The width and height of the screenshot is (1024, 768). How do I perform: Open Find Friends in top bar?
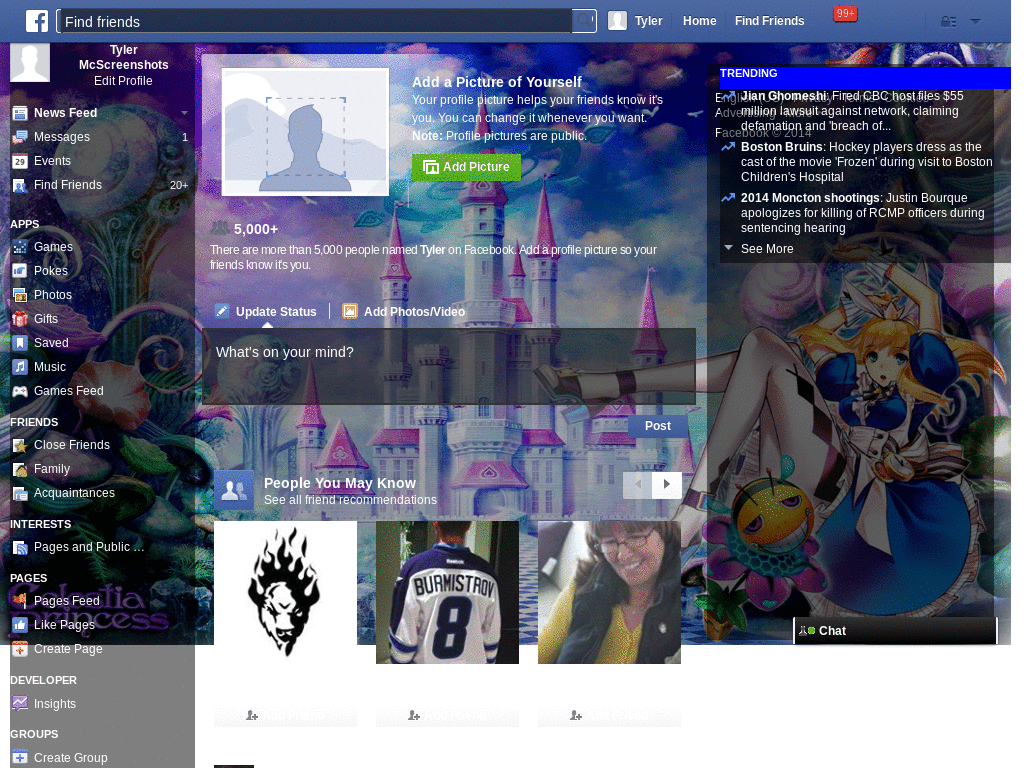coord(769,21)
